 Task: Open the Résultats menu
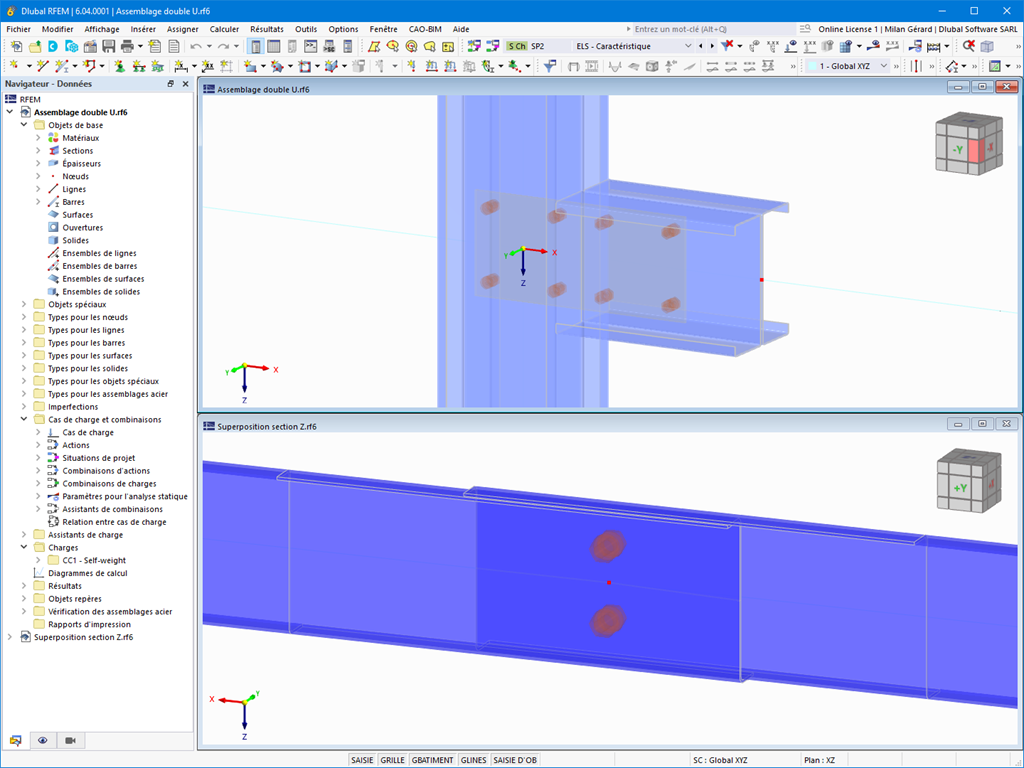click(x=266, y=29)
